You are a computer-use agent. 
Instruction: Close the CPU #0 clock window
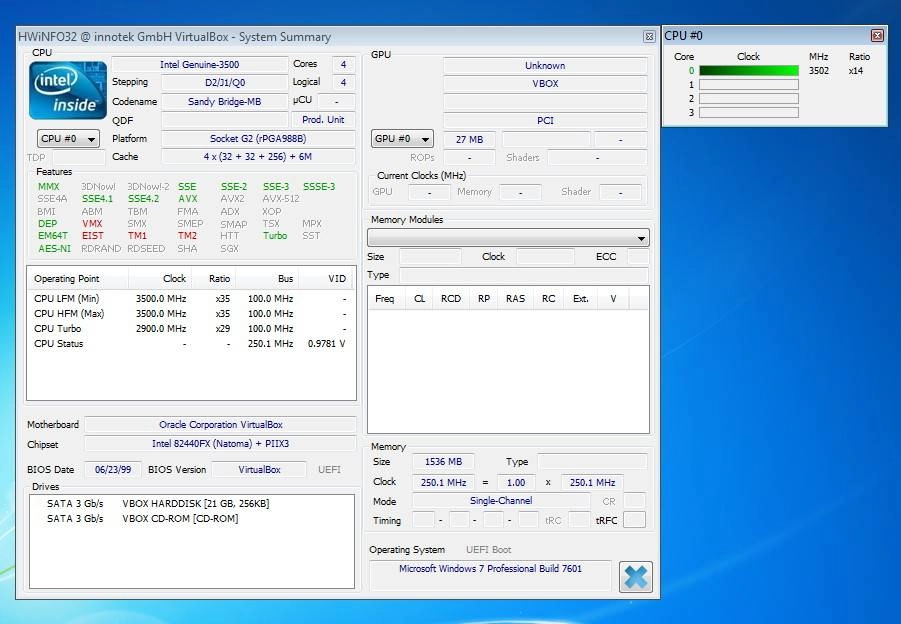877,36
